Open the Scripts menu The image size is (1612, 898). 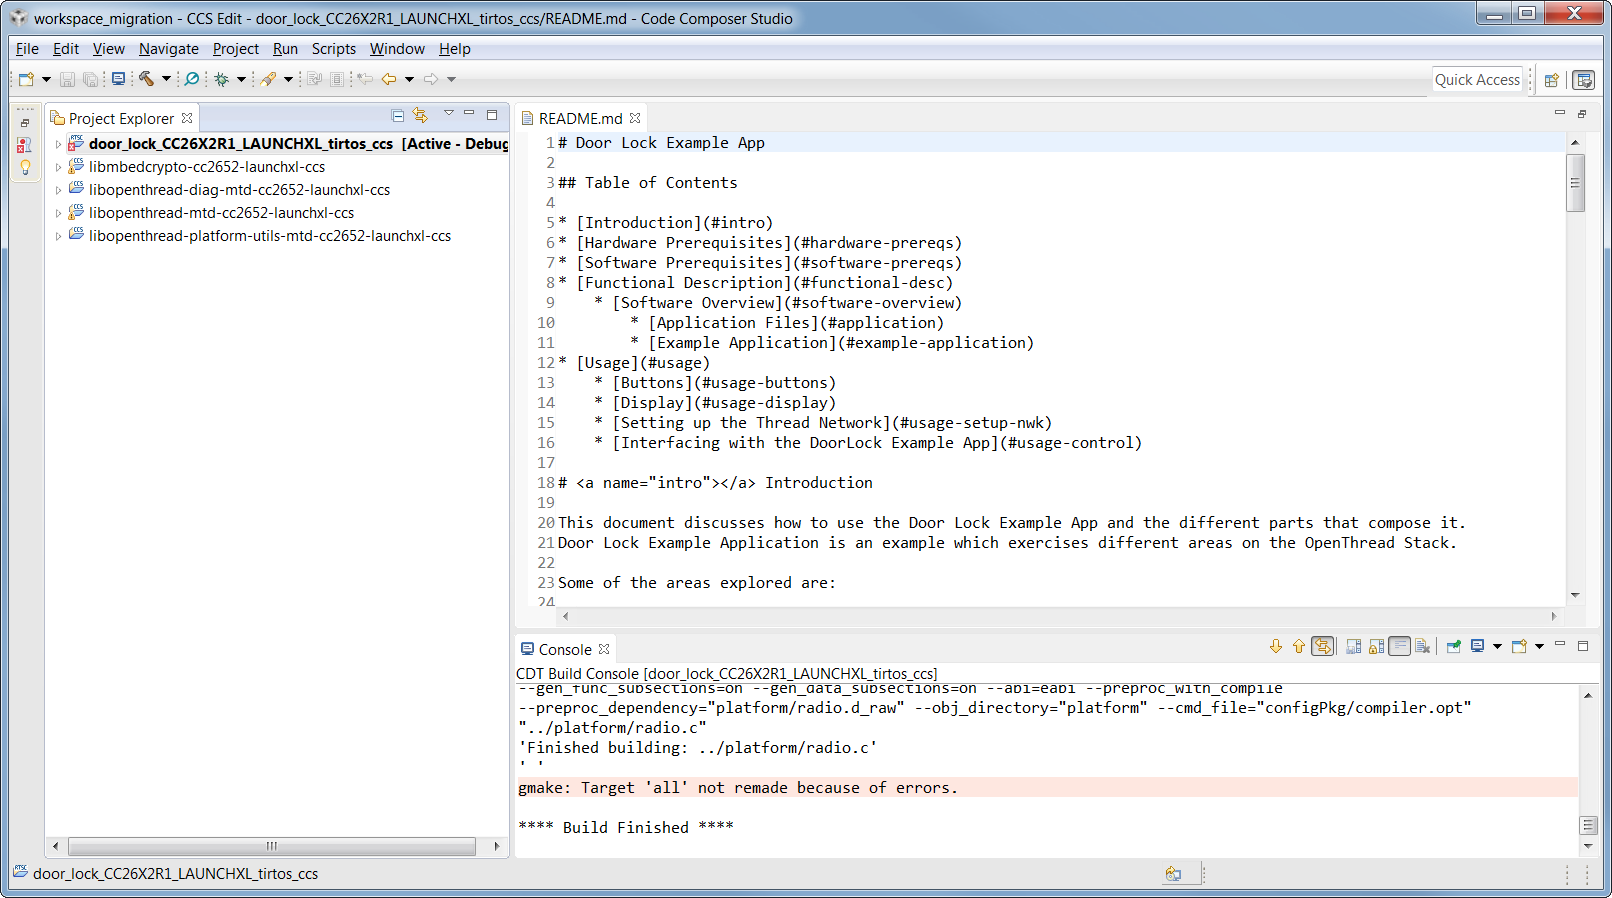[x=334, y=49]
